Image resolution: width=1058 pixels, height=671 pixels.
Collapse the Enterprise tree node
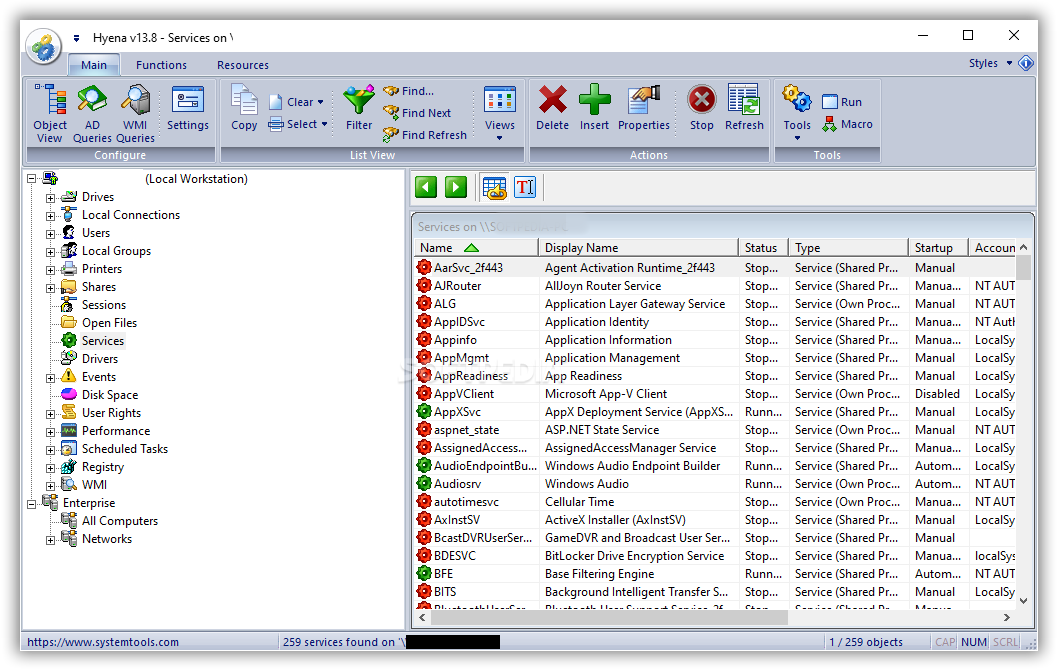click(32, 504)
